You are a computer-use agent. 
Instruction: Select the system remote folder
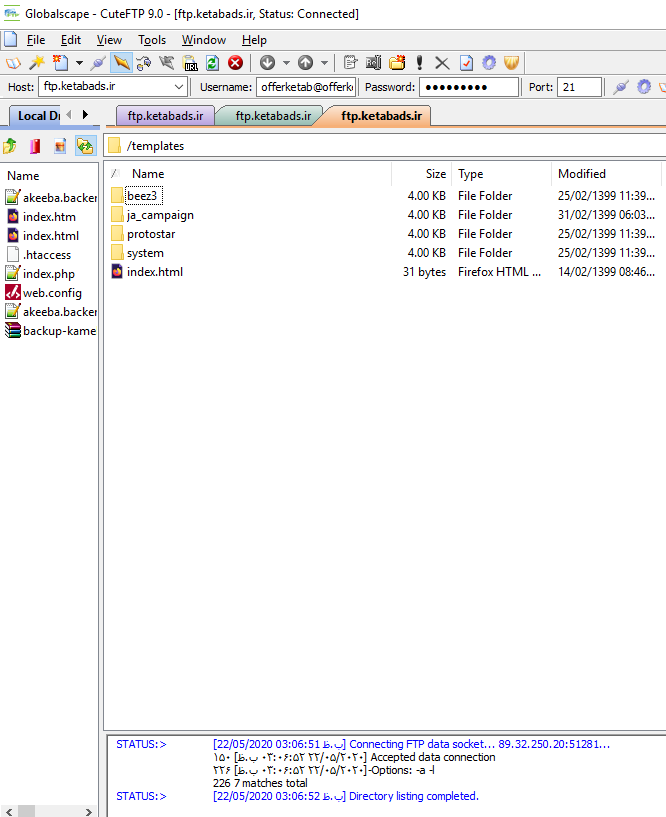[x=145, y=253]
